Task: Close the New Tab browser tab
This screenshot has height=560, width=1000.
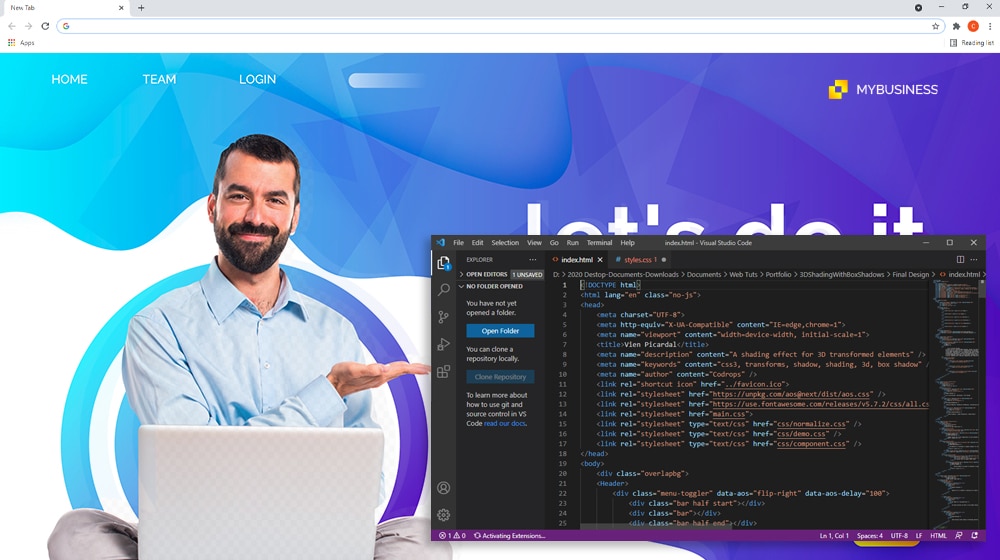Action: point(121,8)
